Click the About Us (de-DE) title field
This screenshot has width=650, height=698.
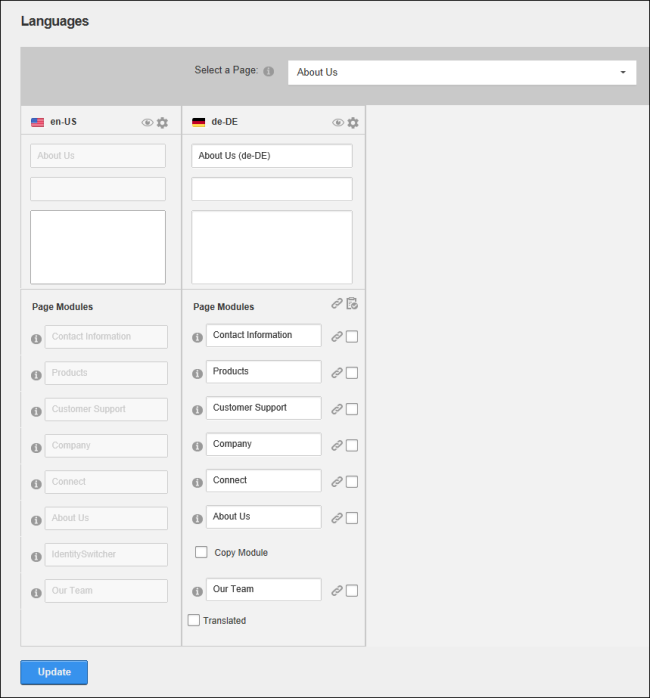pos(272,156)
